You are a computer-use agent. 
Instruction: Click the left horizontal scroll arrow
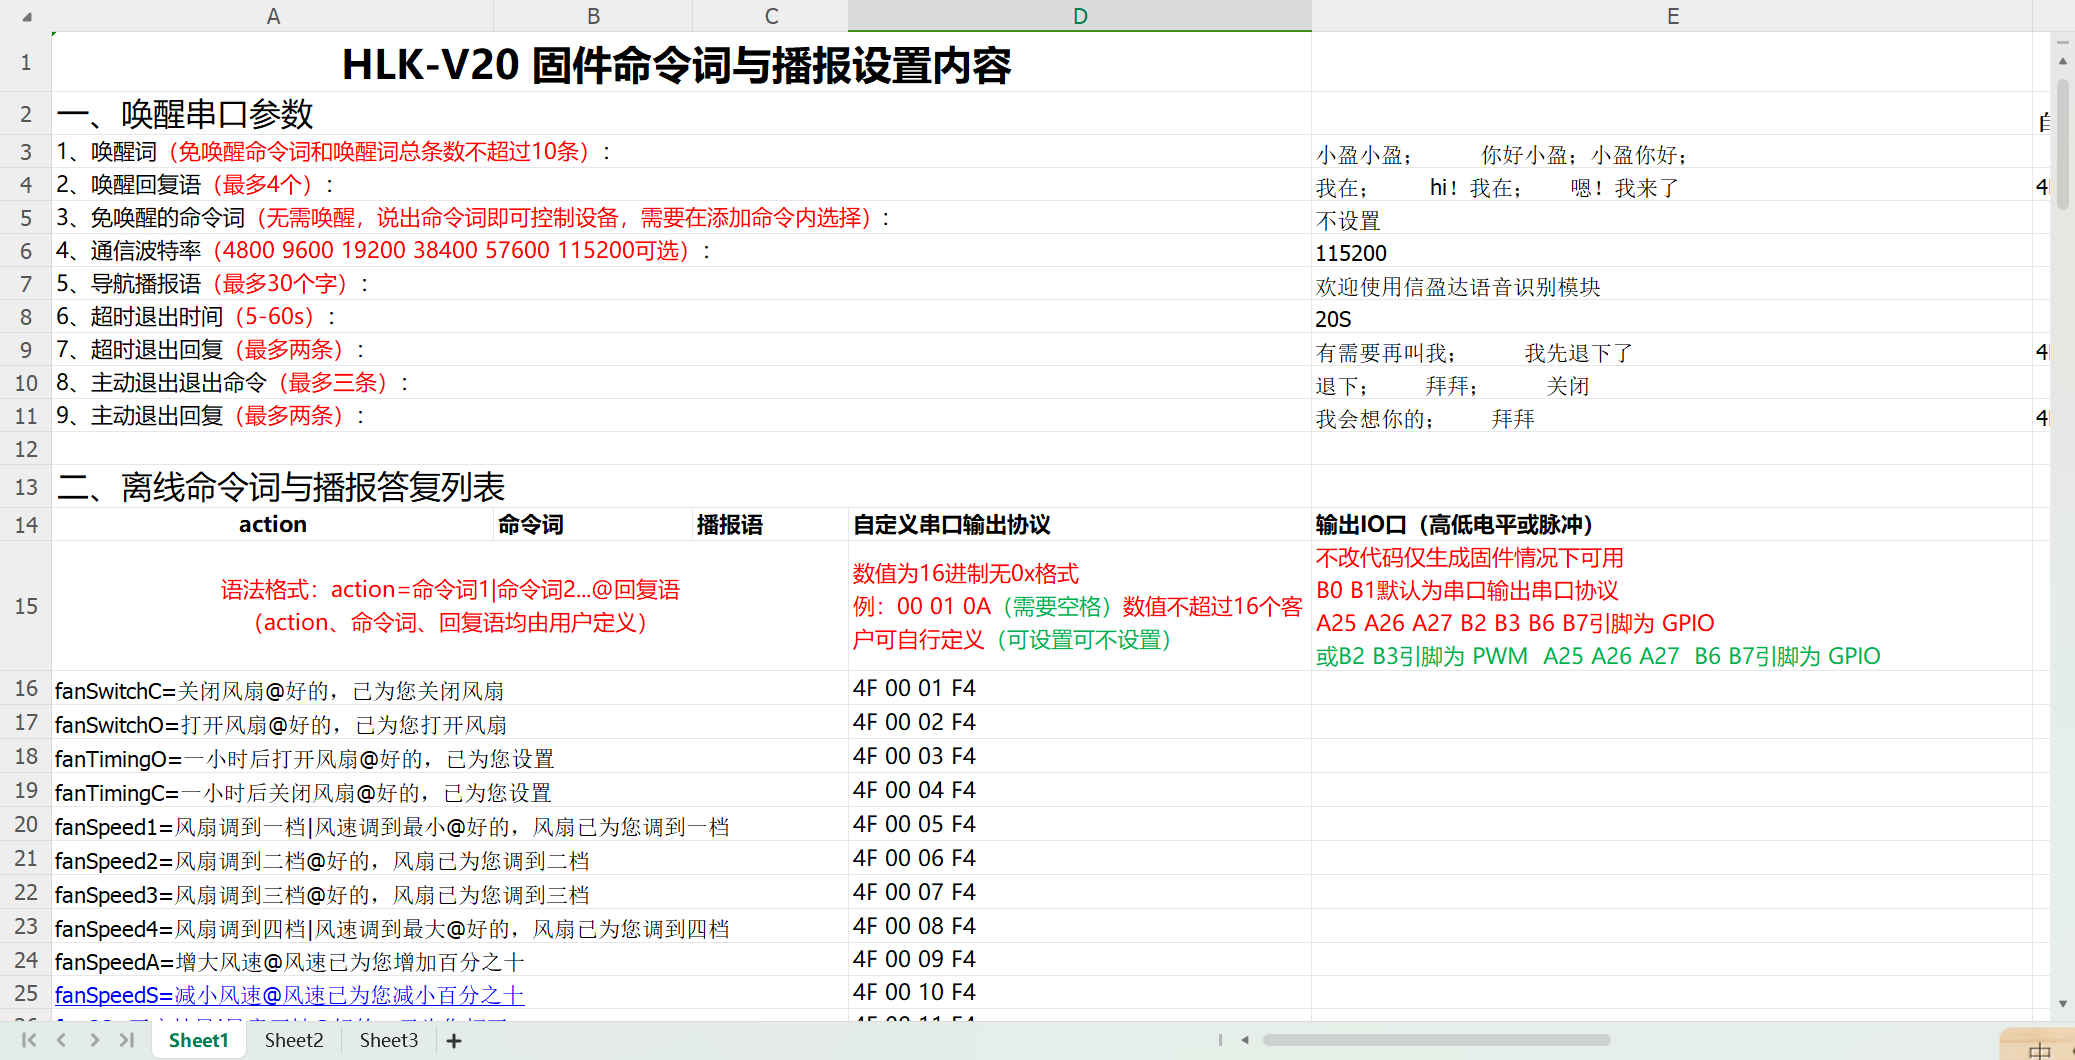1245,1039
